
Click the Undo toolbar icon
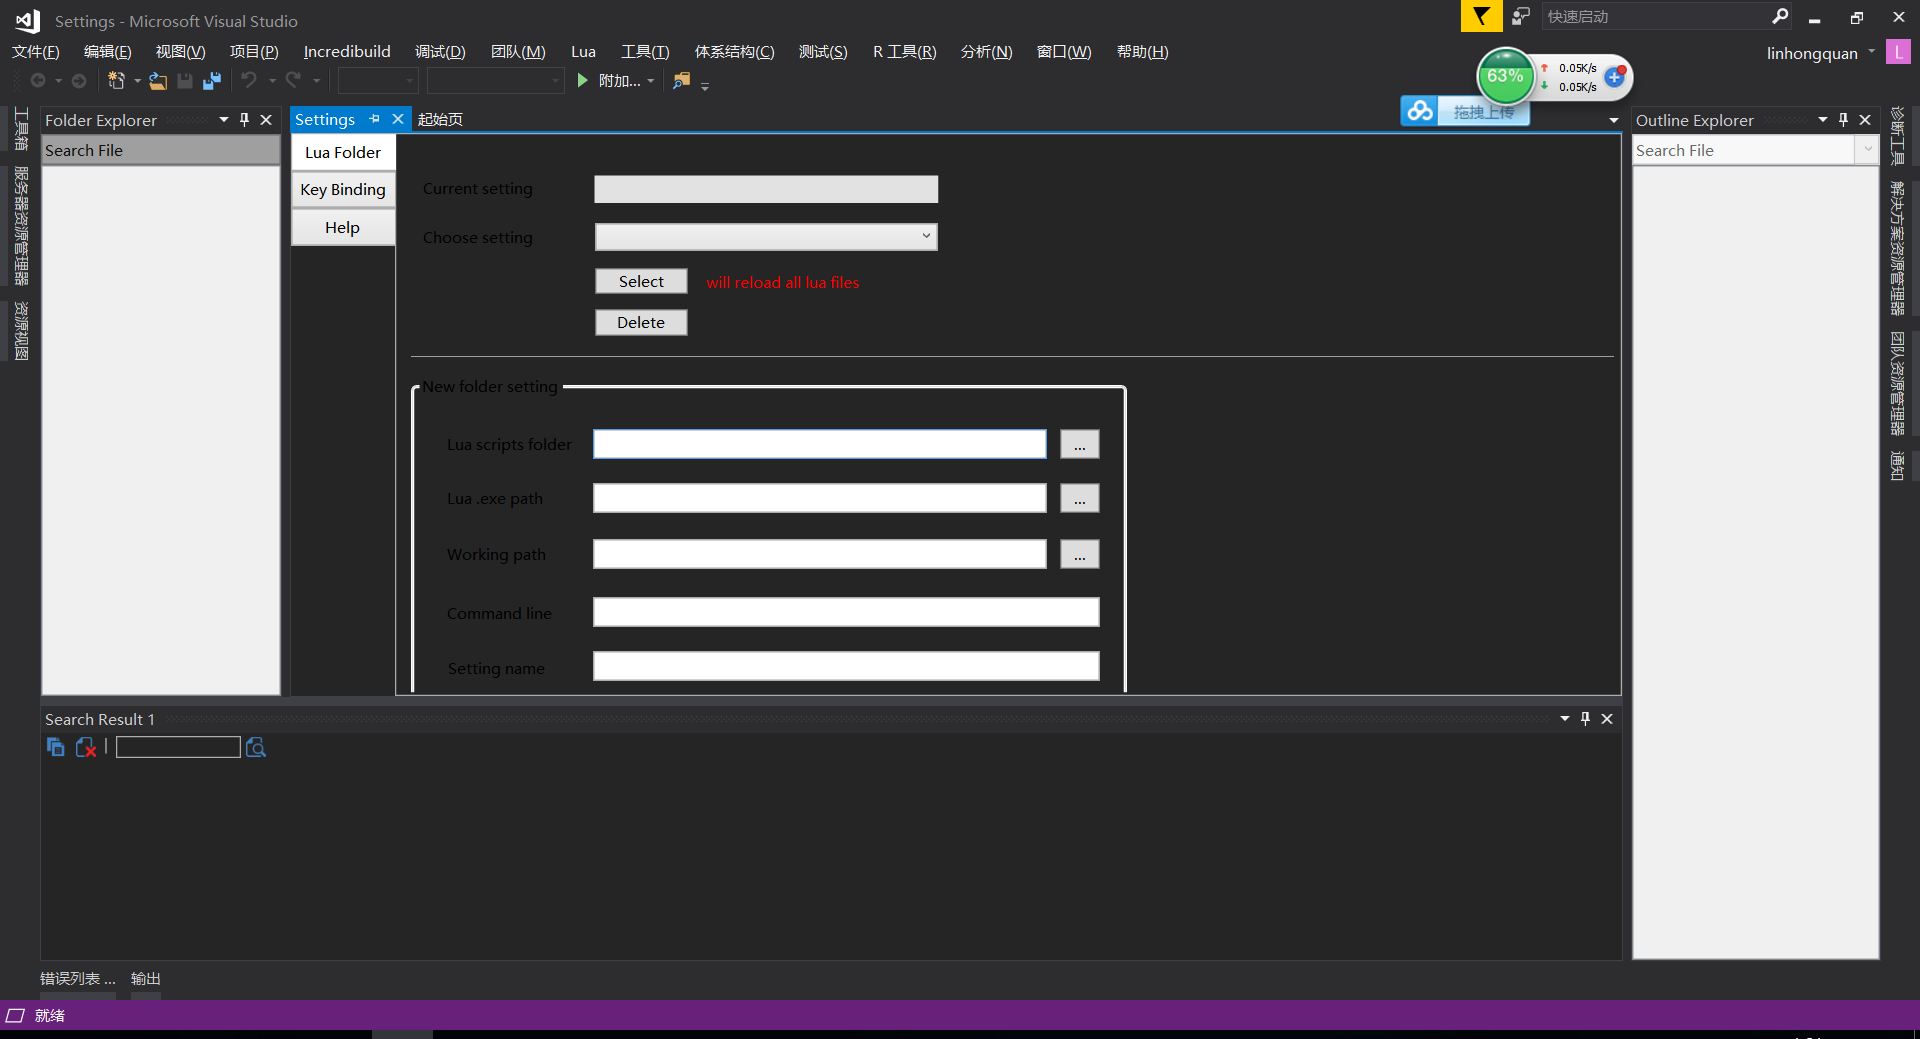(249, 80)
